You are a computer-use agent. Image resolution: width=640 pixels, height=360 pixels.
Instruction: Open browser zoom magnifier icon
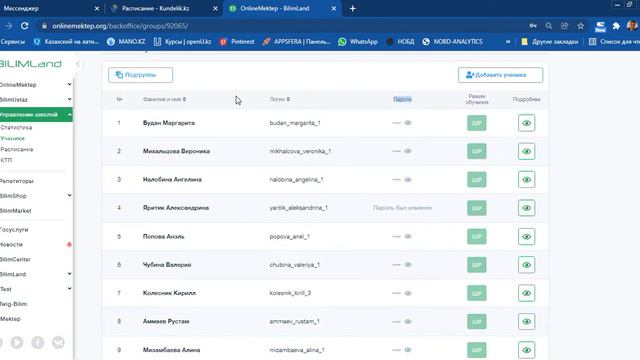pyautogui.click(x=549, y=26)
